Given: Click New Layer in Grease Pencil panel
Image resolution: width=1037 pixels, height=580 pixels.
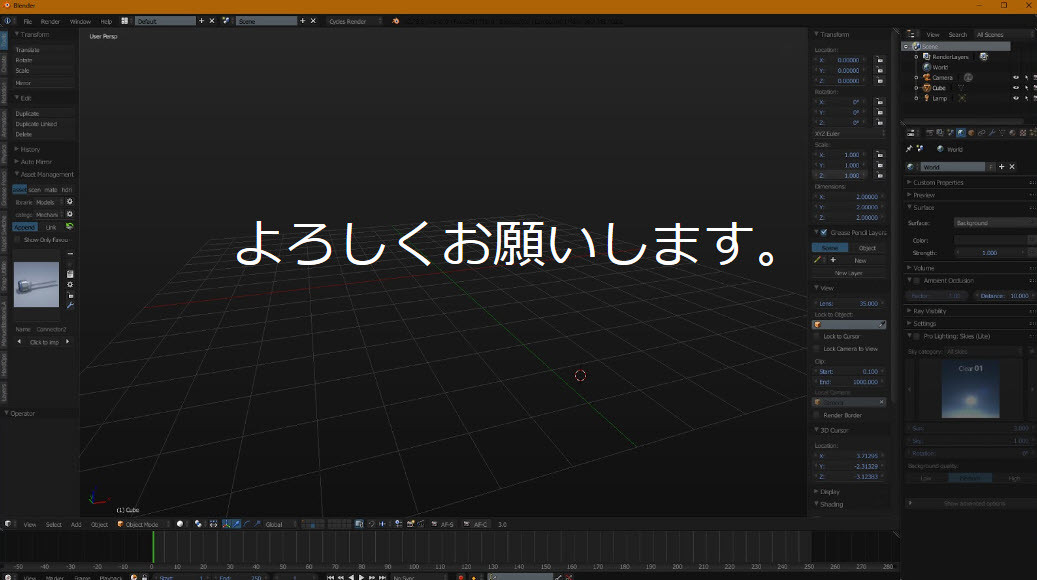Looking at the screenshot, I should (849, 273).
